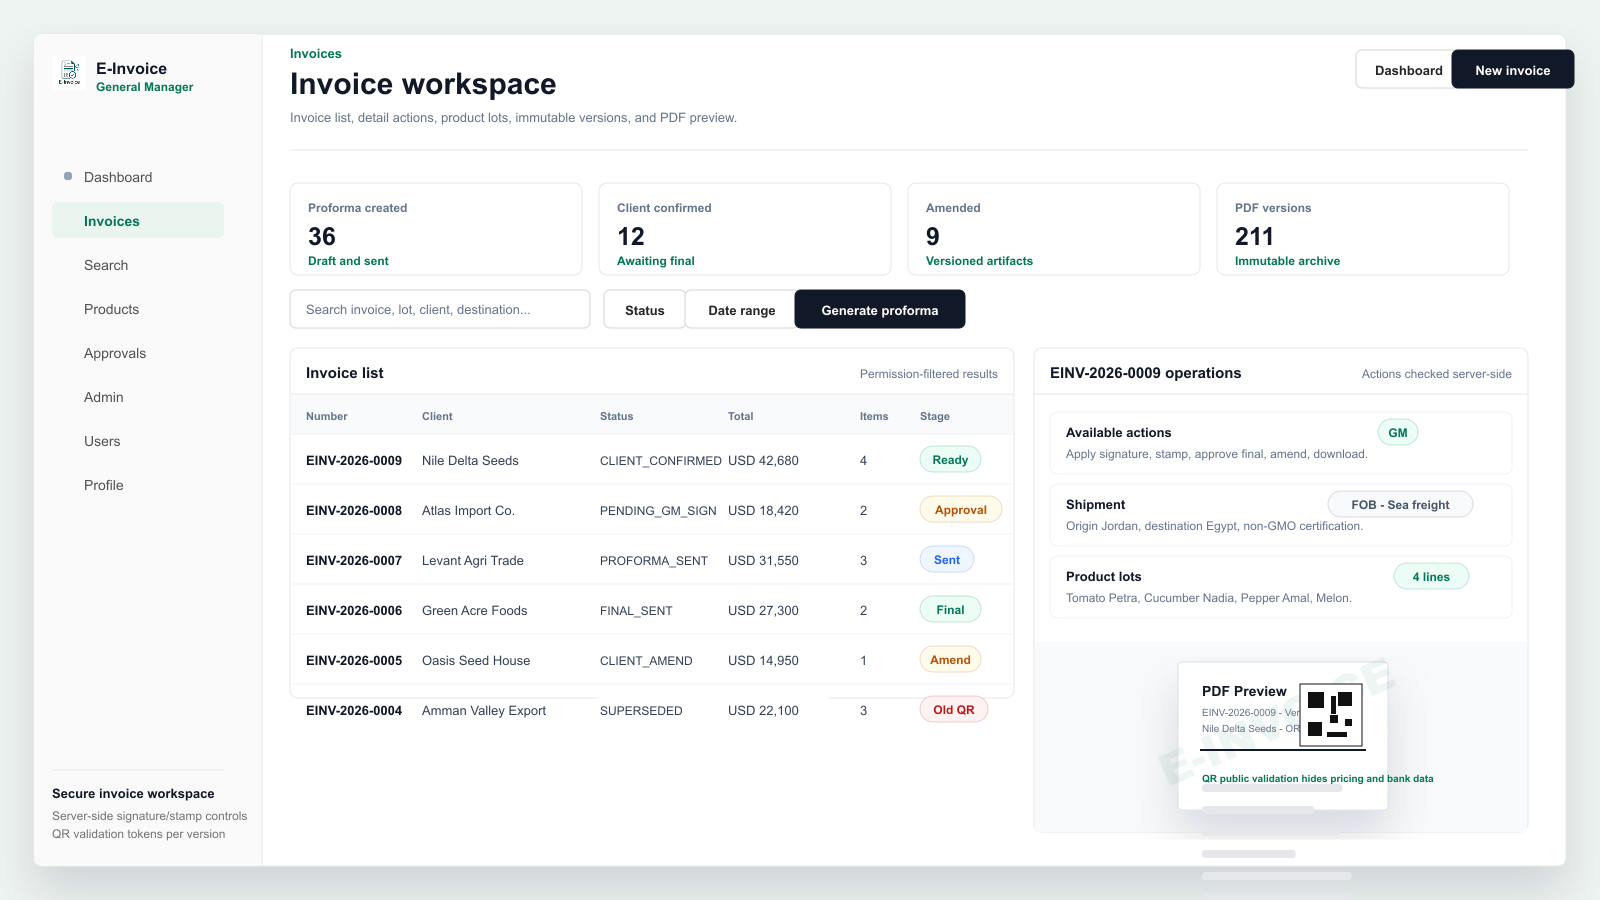The height and width of the screenshot is (900, 1600).
Task: Click status PROFORMA_SENT
Action: pos(654,561)
